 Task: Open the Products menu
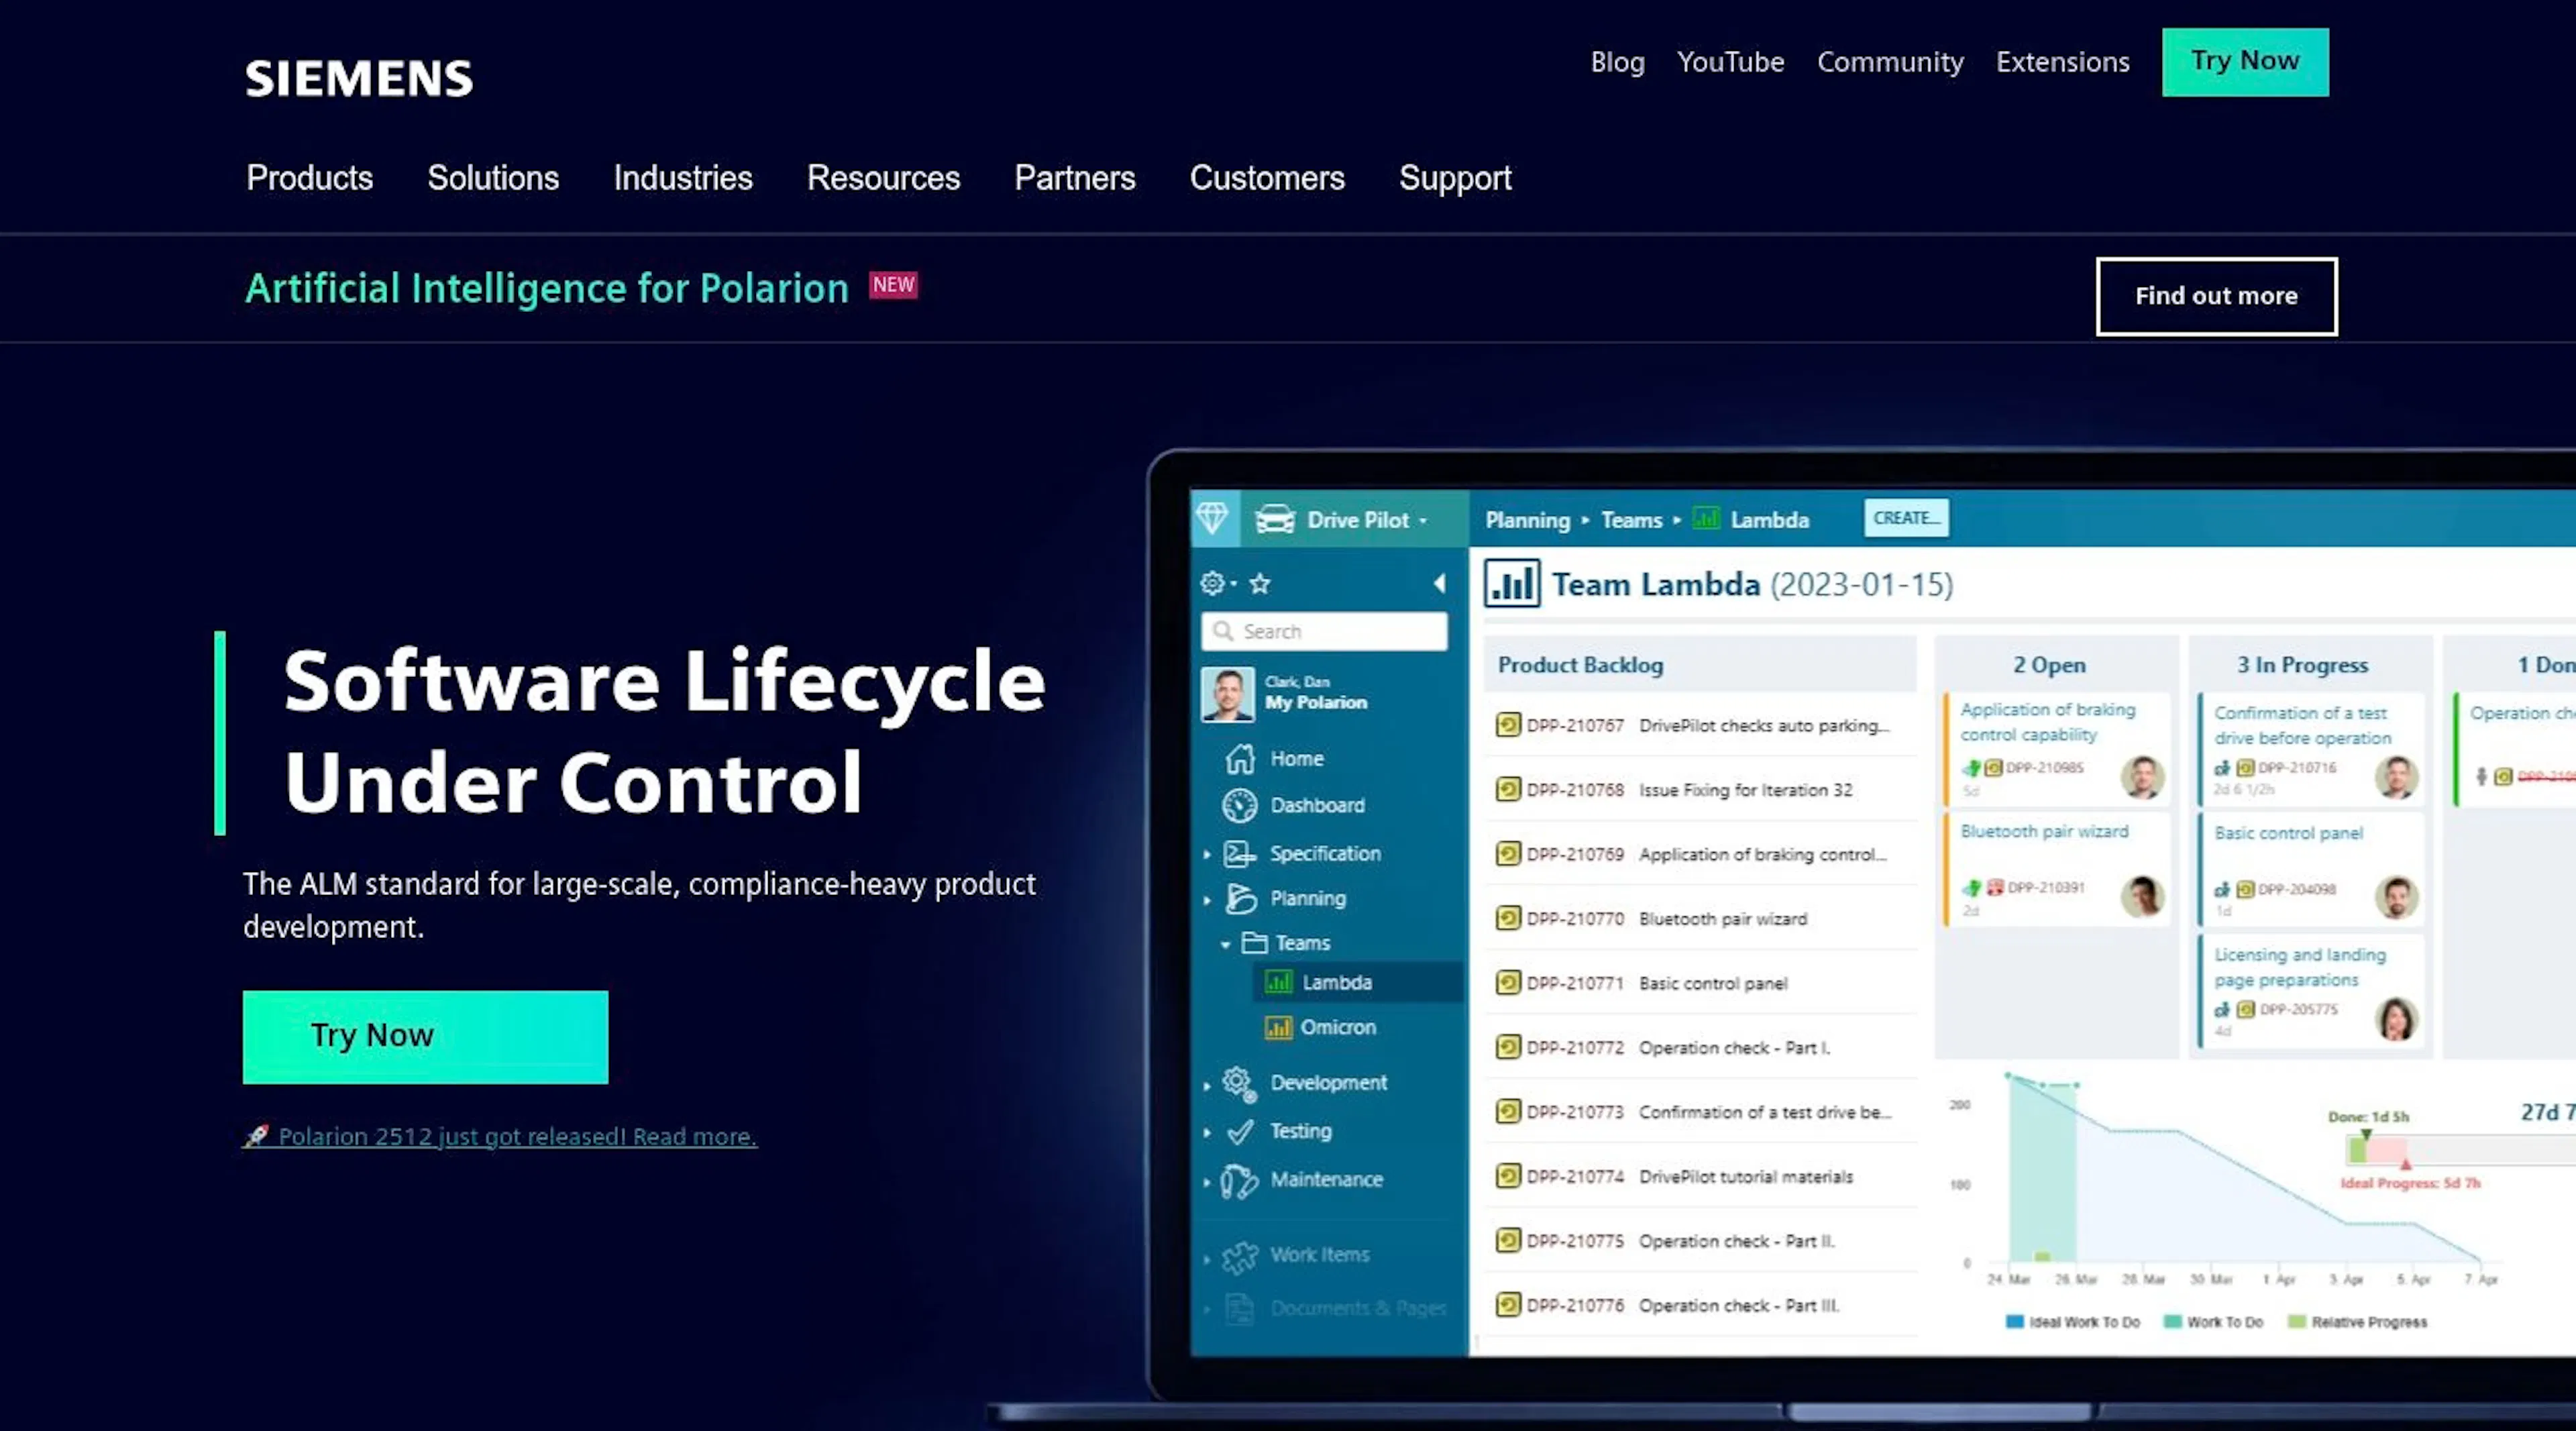[309, 178]
